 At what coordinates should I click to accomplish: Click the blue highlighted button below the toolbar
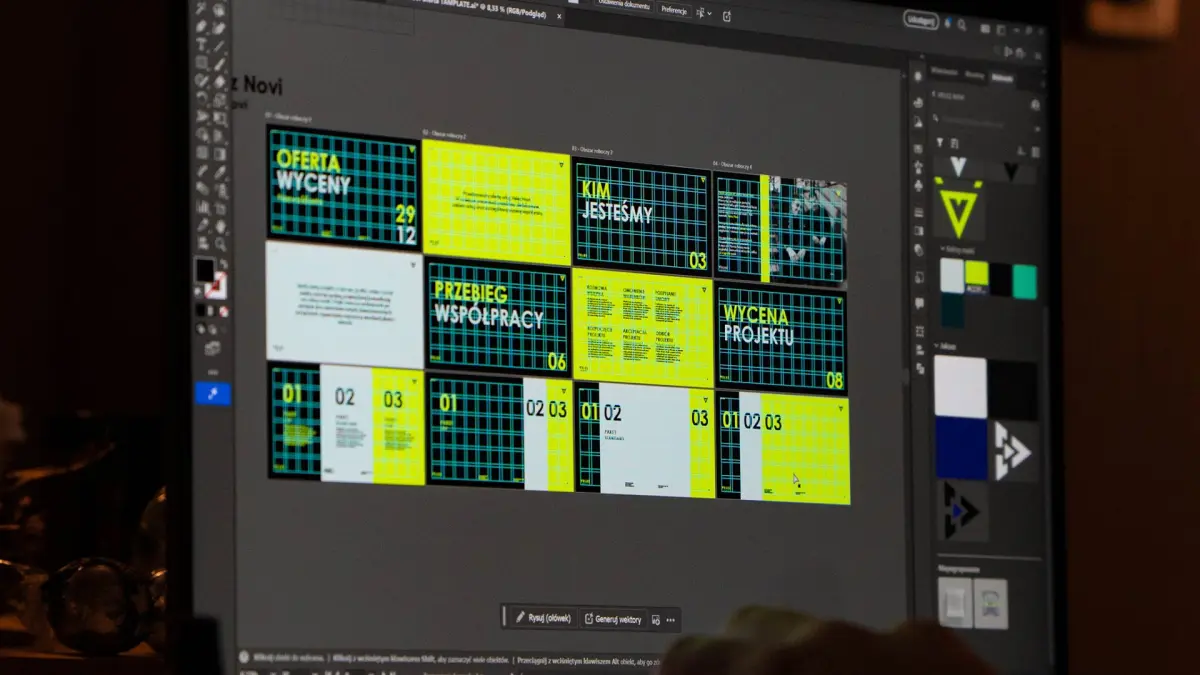point(213,392)
